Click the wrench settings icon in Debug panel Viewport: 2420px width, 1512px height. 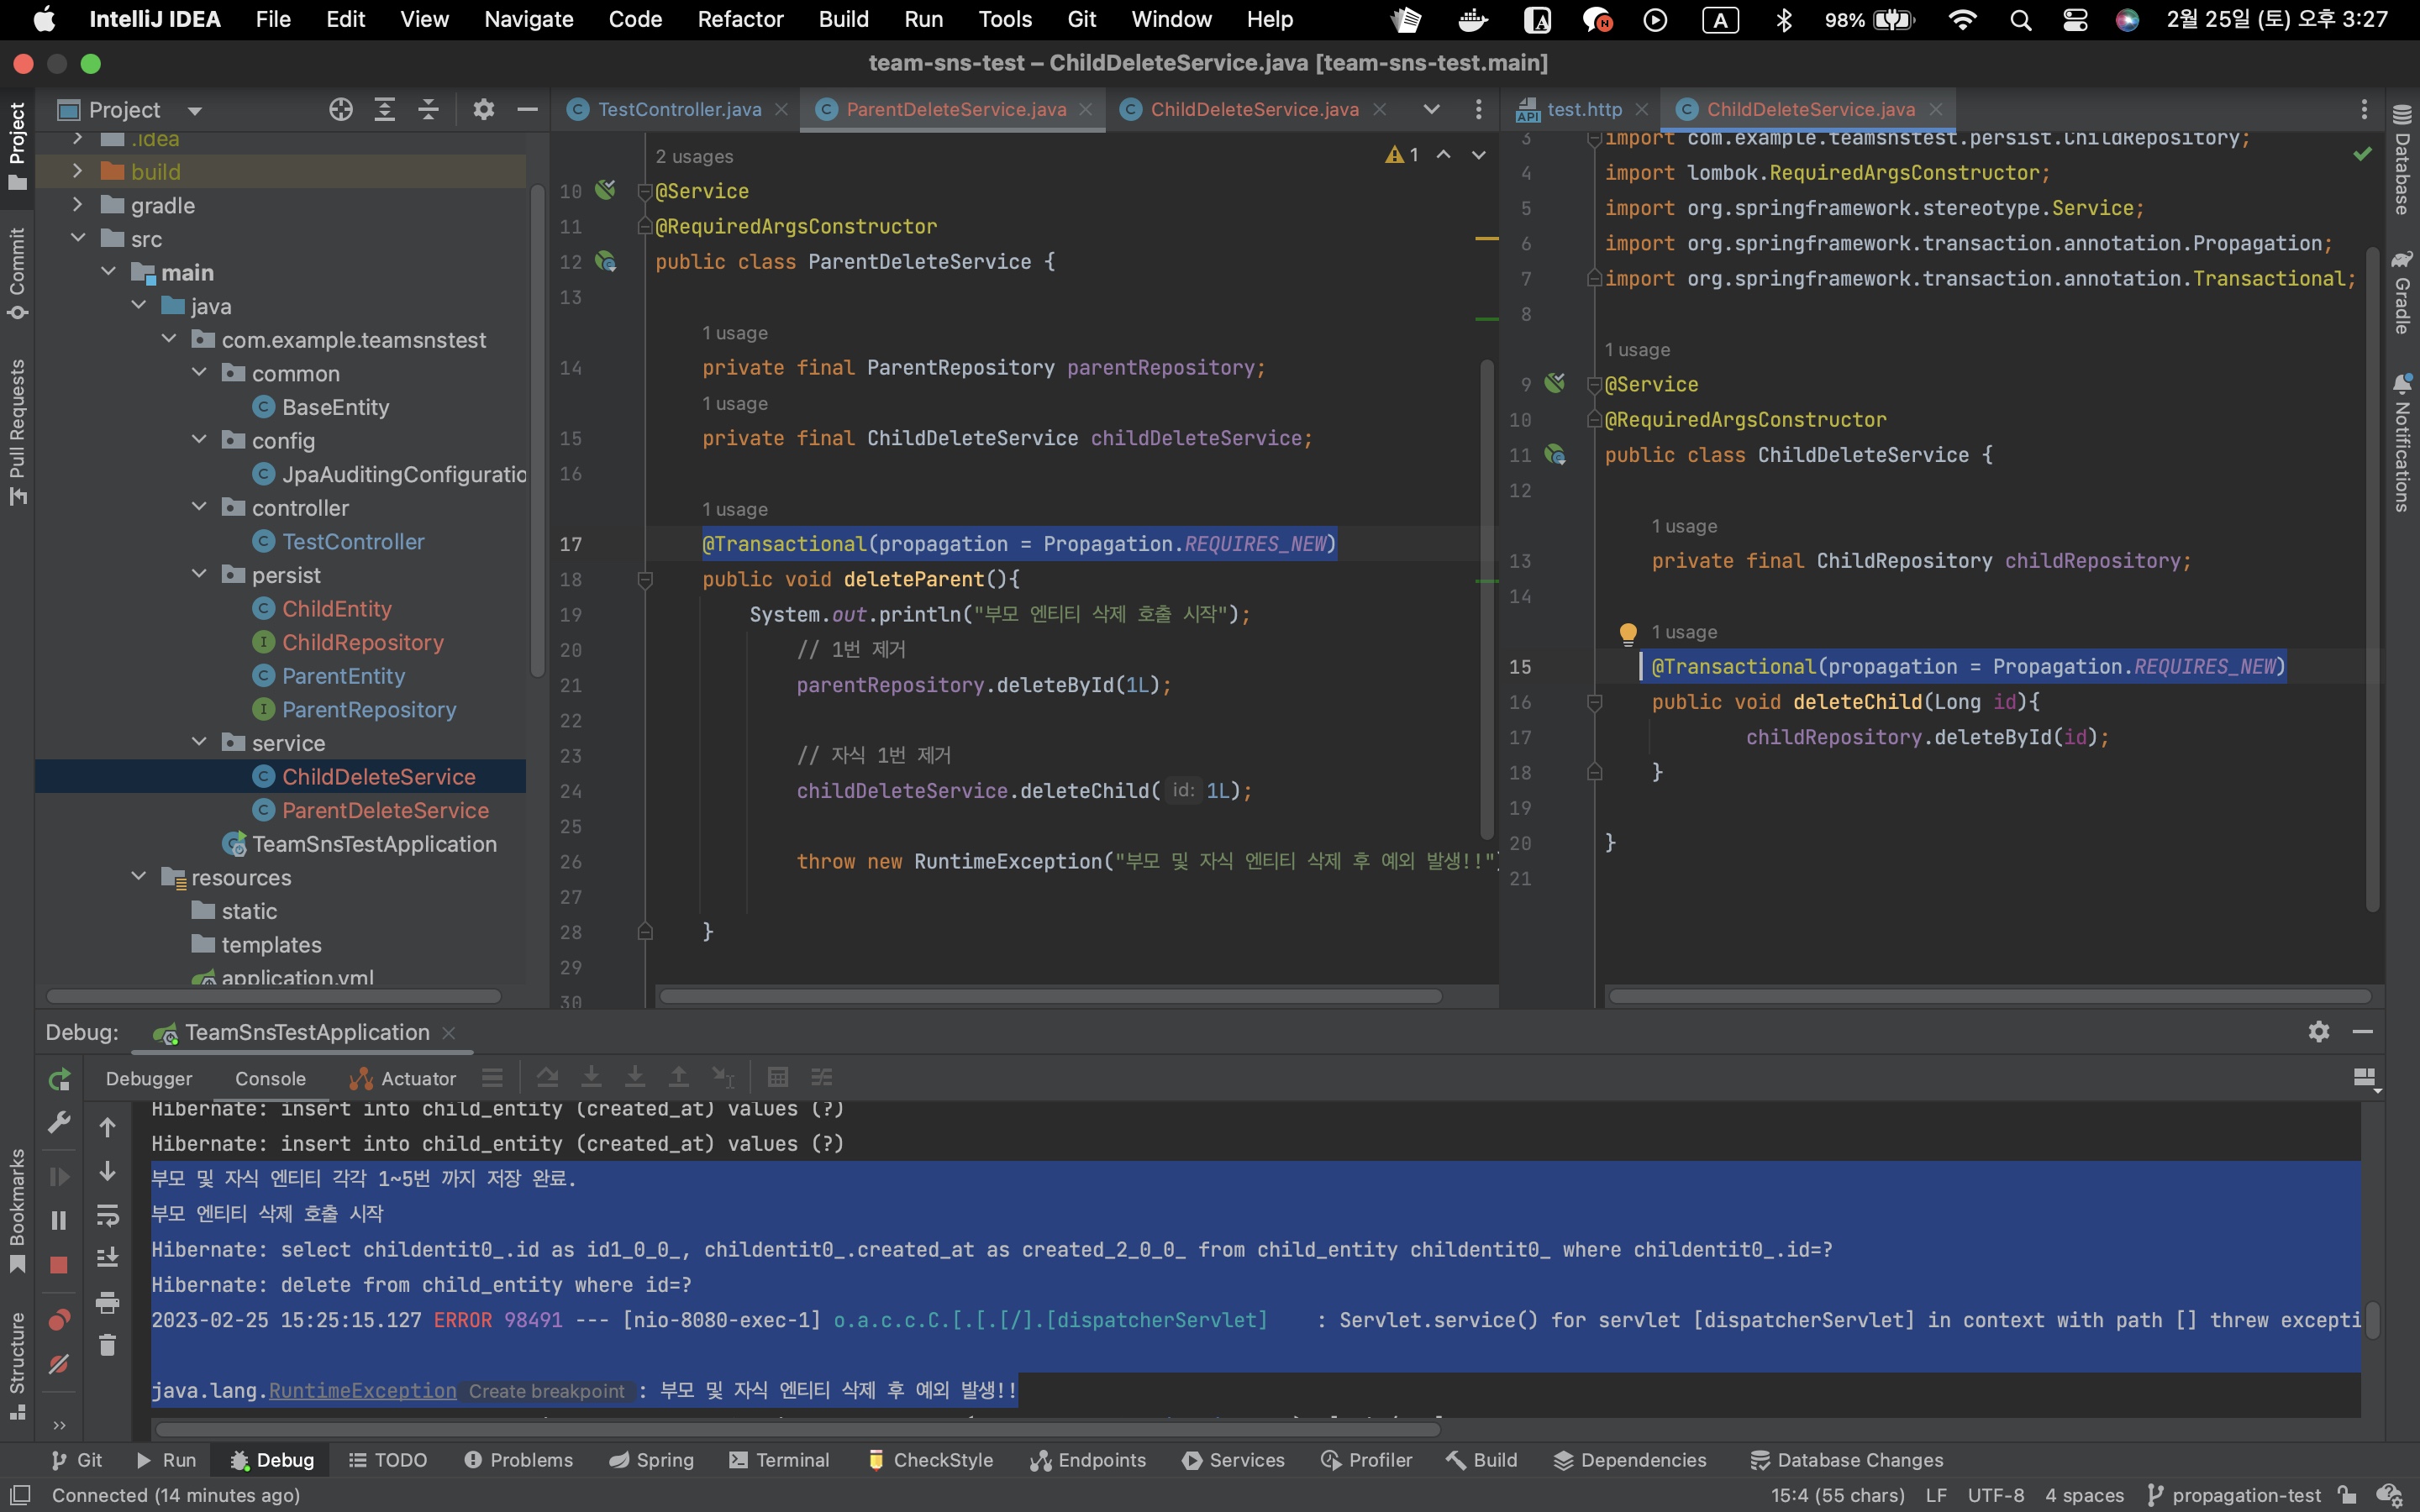coord(59,1123)
